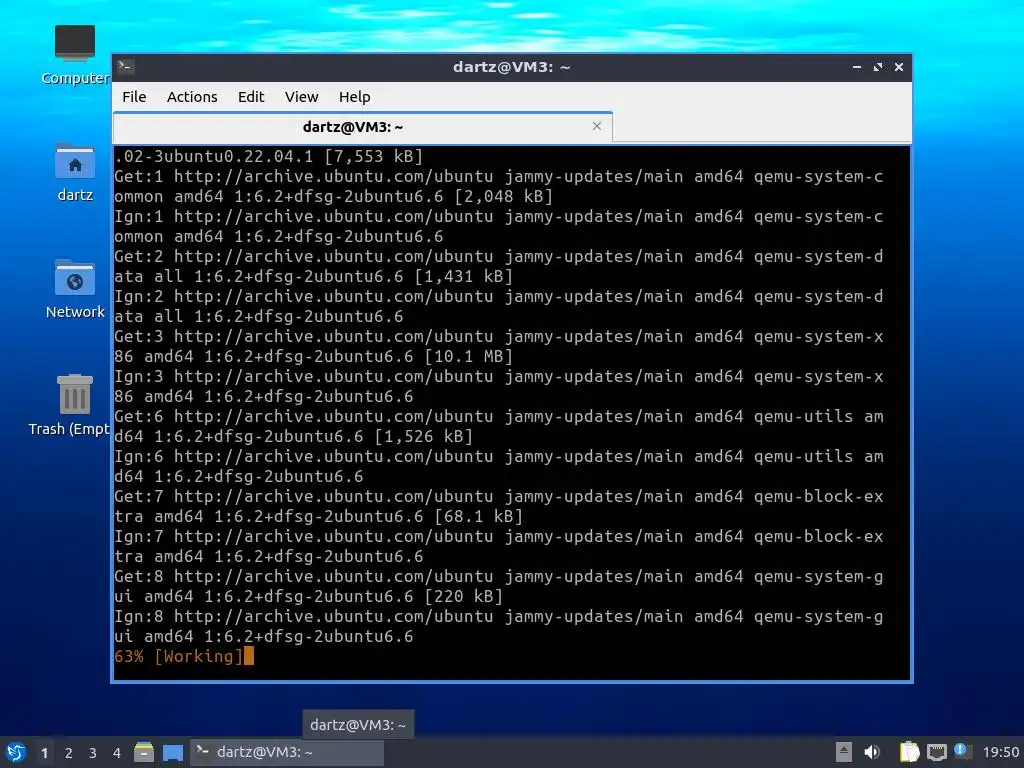The image size is (1024, 768).
Task: Select the Computer desktop icon
Action: [74, 55]
